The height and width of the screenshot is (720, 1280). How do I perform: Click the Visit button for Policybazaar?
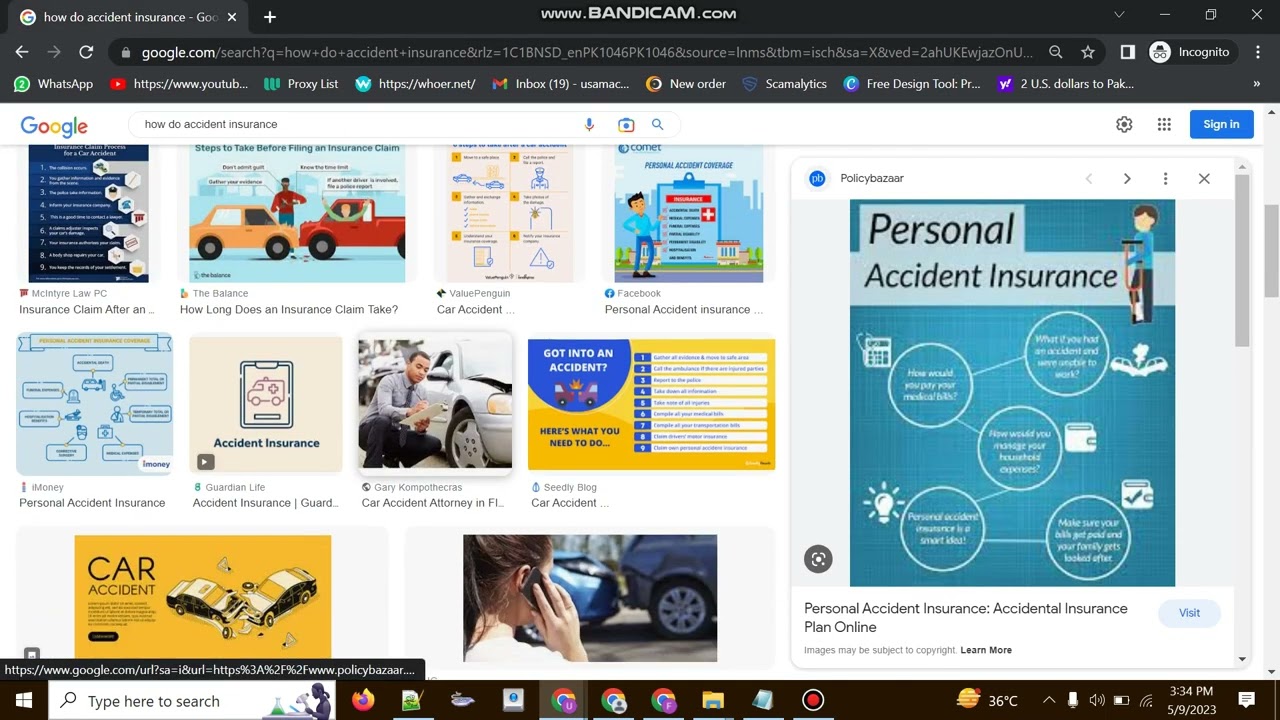pos(1189,613)
